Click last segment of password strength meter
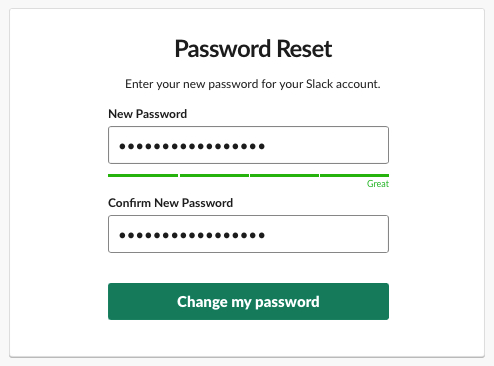 (x=355, y=175)
